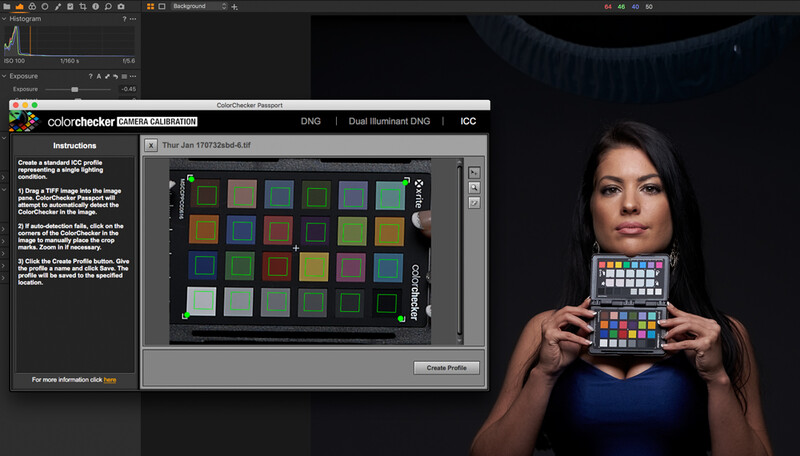Click the file name Thur Jan 170732sbd-6.tif
The height and width of the screenshot is (456, 800).
click(x=206, y=145)
